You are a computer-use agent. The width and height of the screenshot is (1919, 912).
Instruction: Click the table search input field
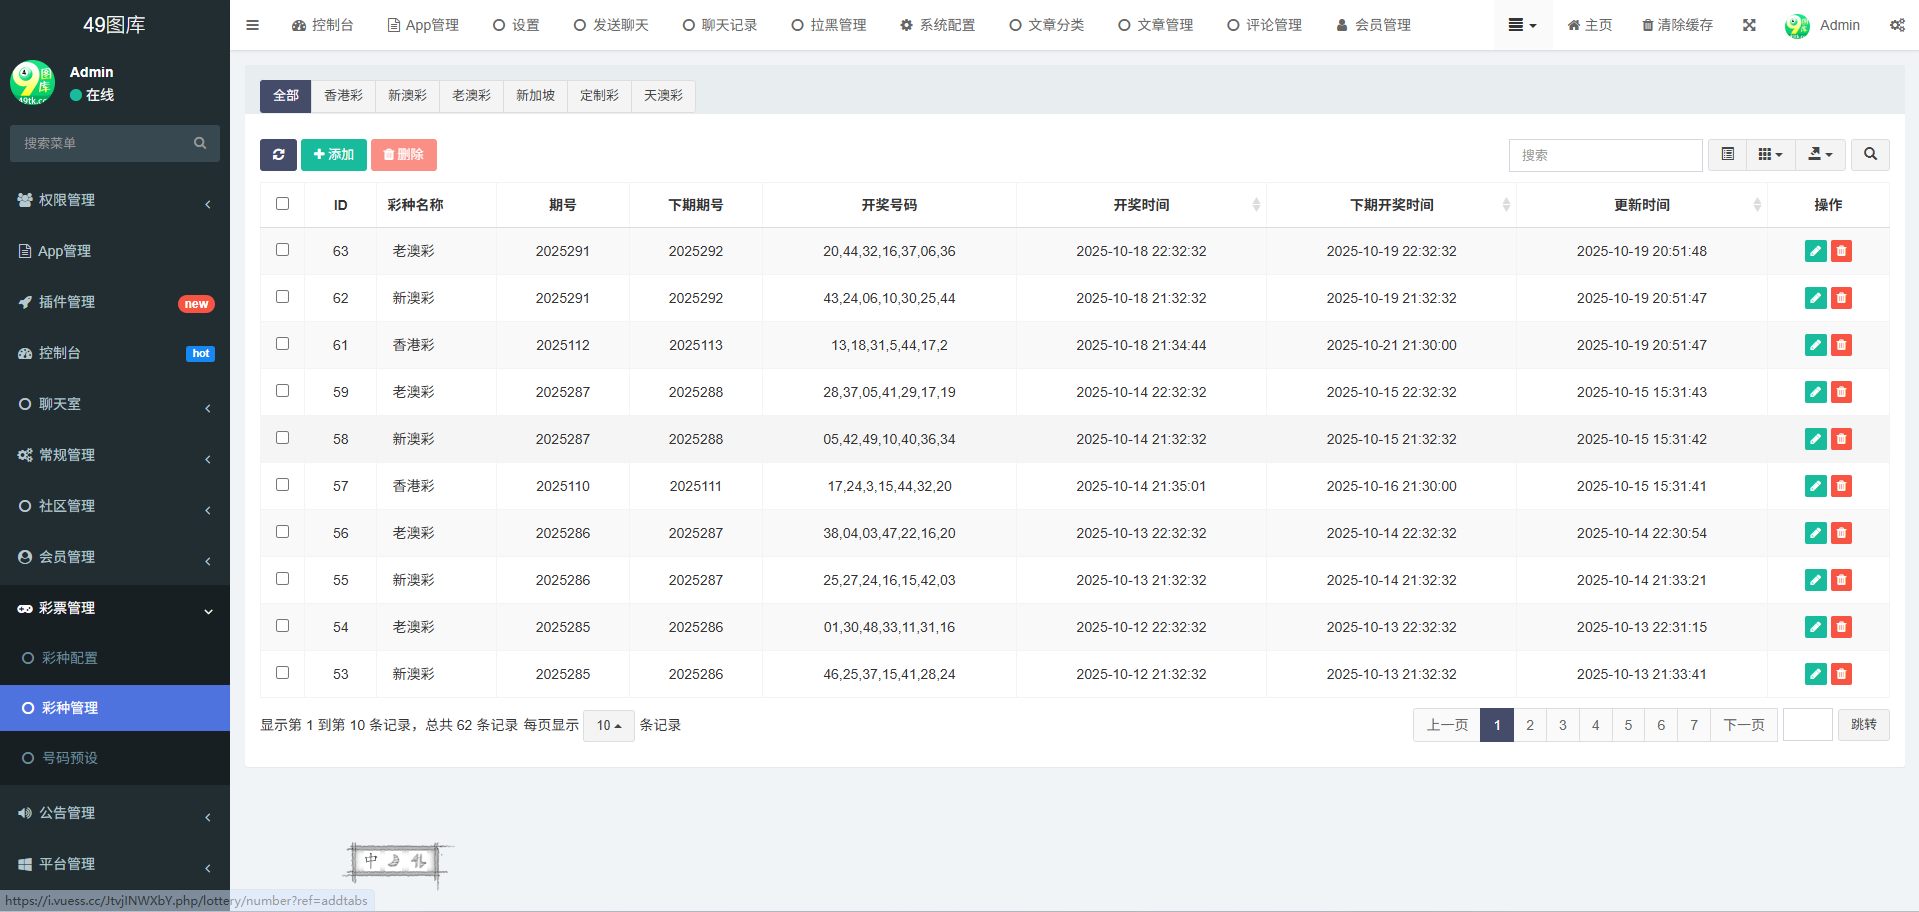tap(1604, 155)
